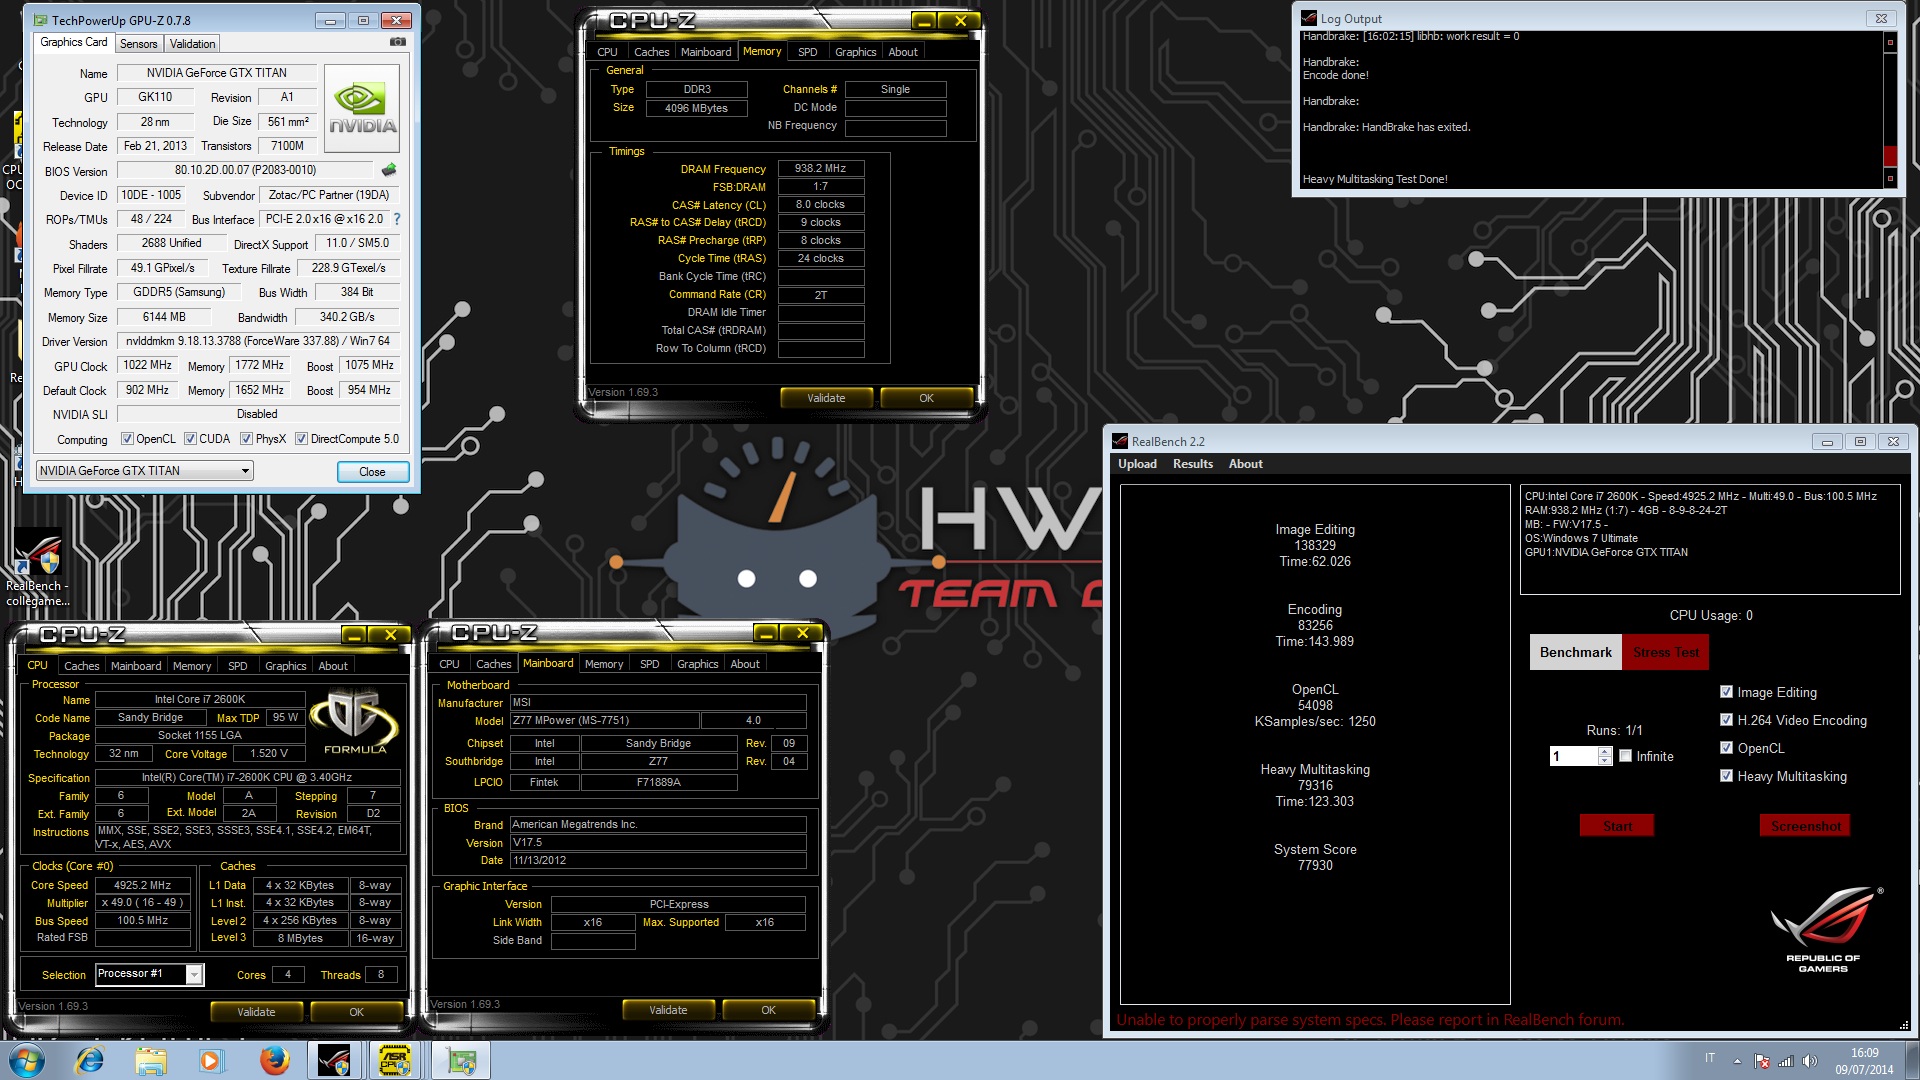Click the Log Output scroll-down arrow

pos(1890,179)
